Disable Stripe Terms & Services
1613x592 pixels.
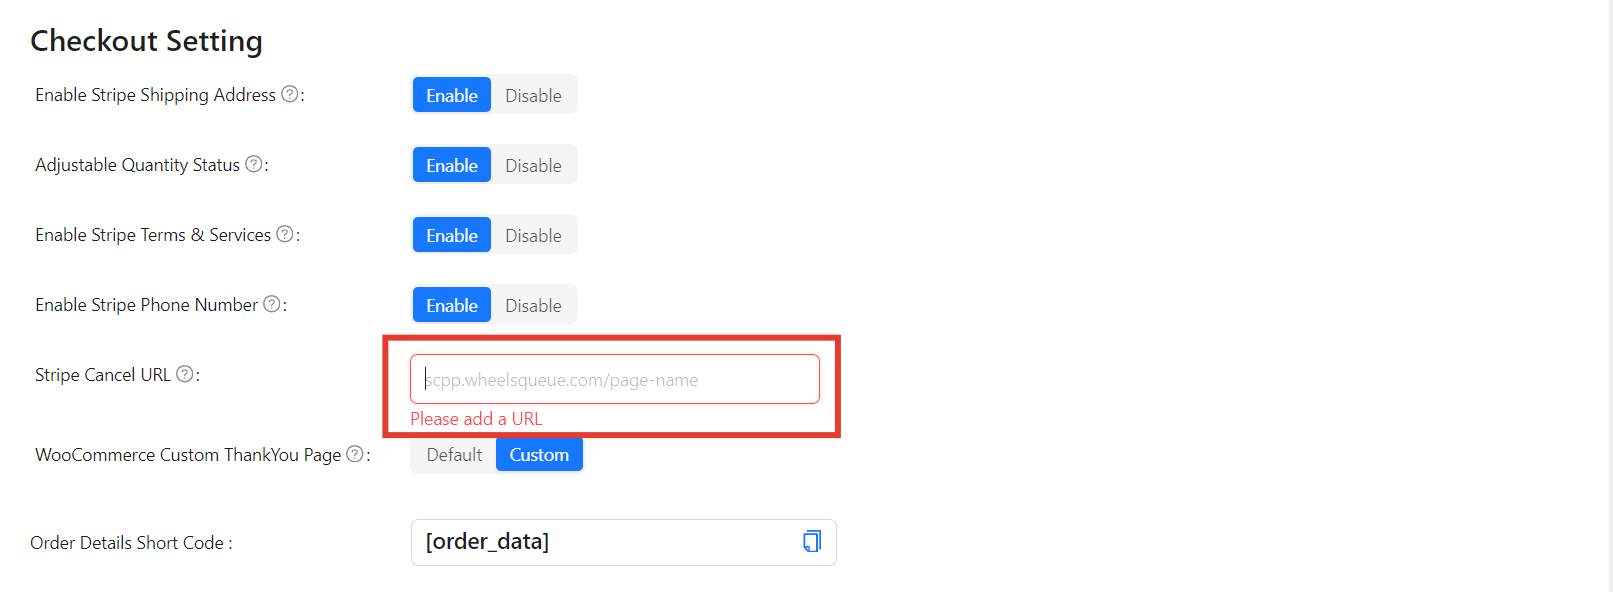pos(533,235)
